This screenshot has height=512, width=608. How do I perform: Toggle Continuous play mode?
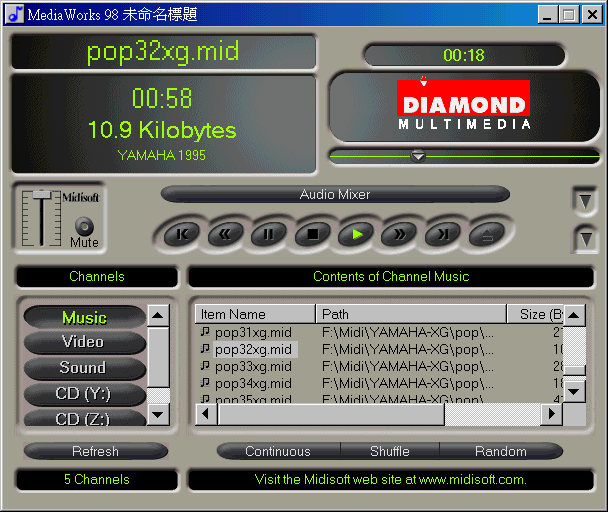pyautogui.click(x=278, y=451)
